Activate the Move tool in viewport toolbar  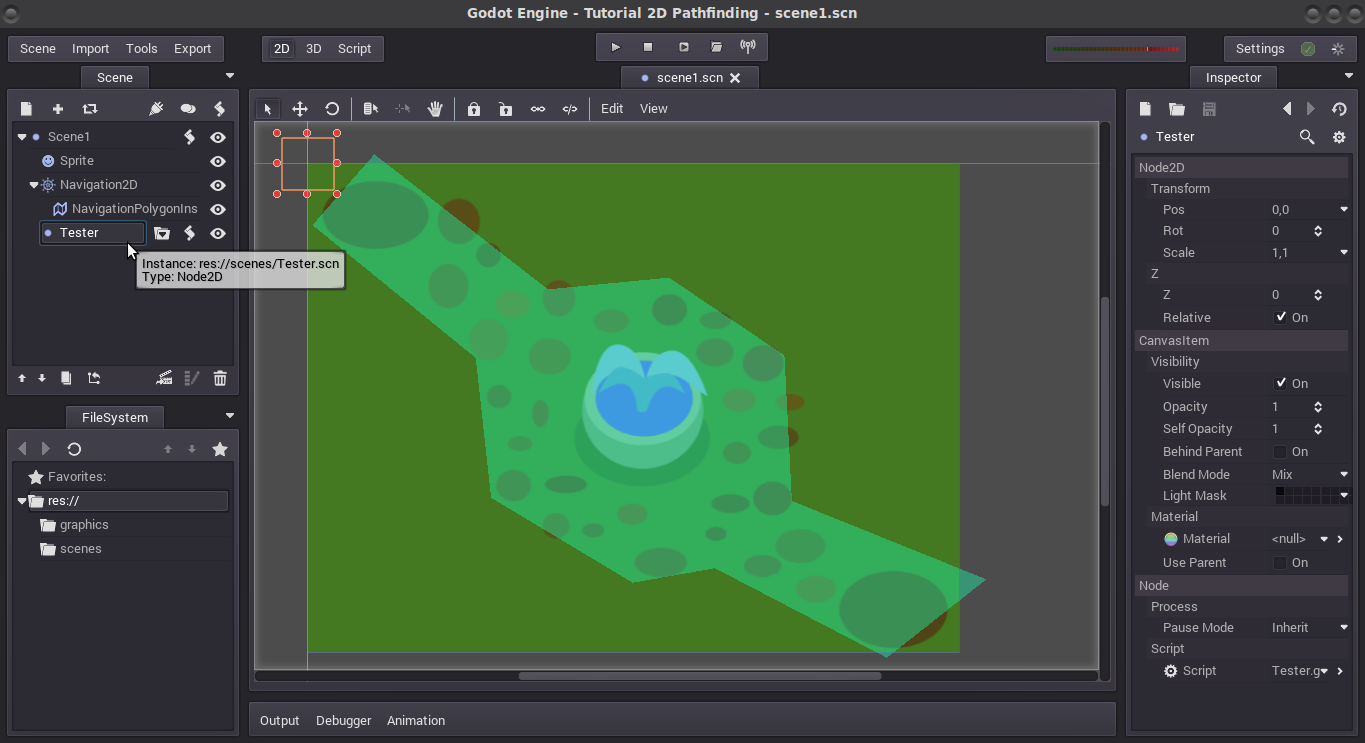(299, 109)
